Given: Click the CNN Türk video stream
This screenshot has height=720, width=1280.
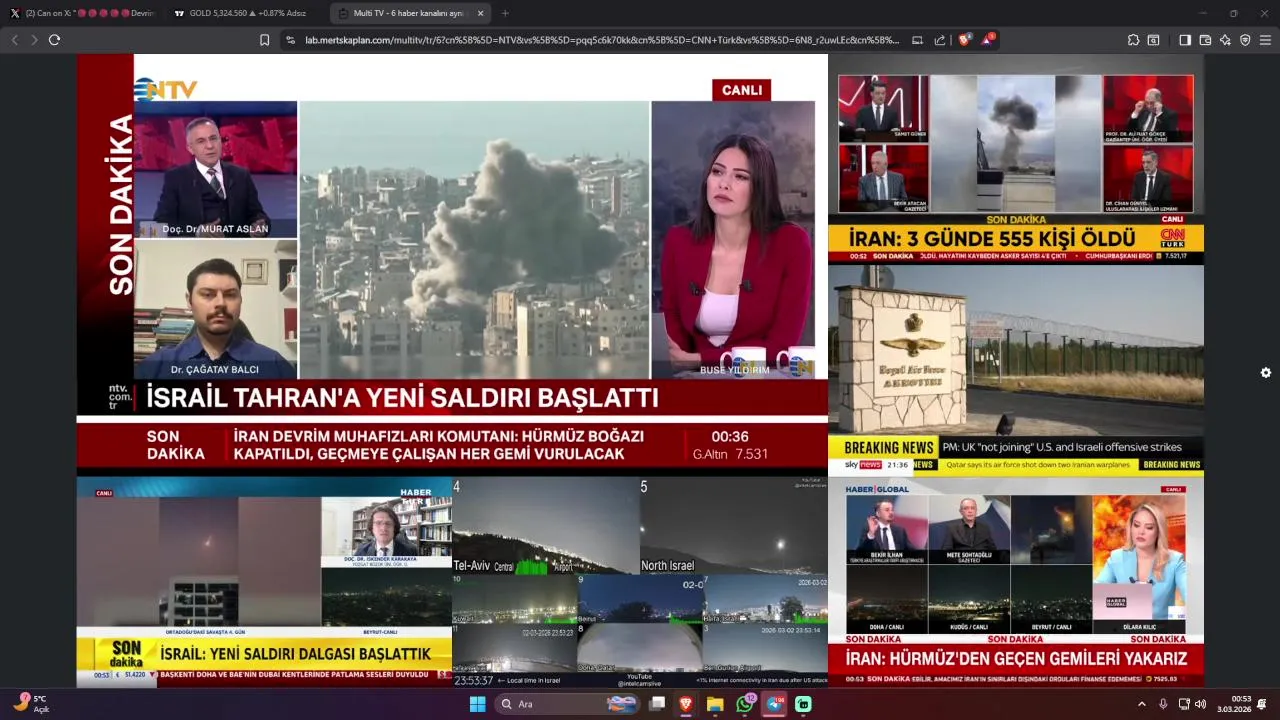Looking at the screenshot, I should coord(1016,159).
